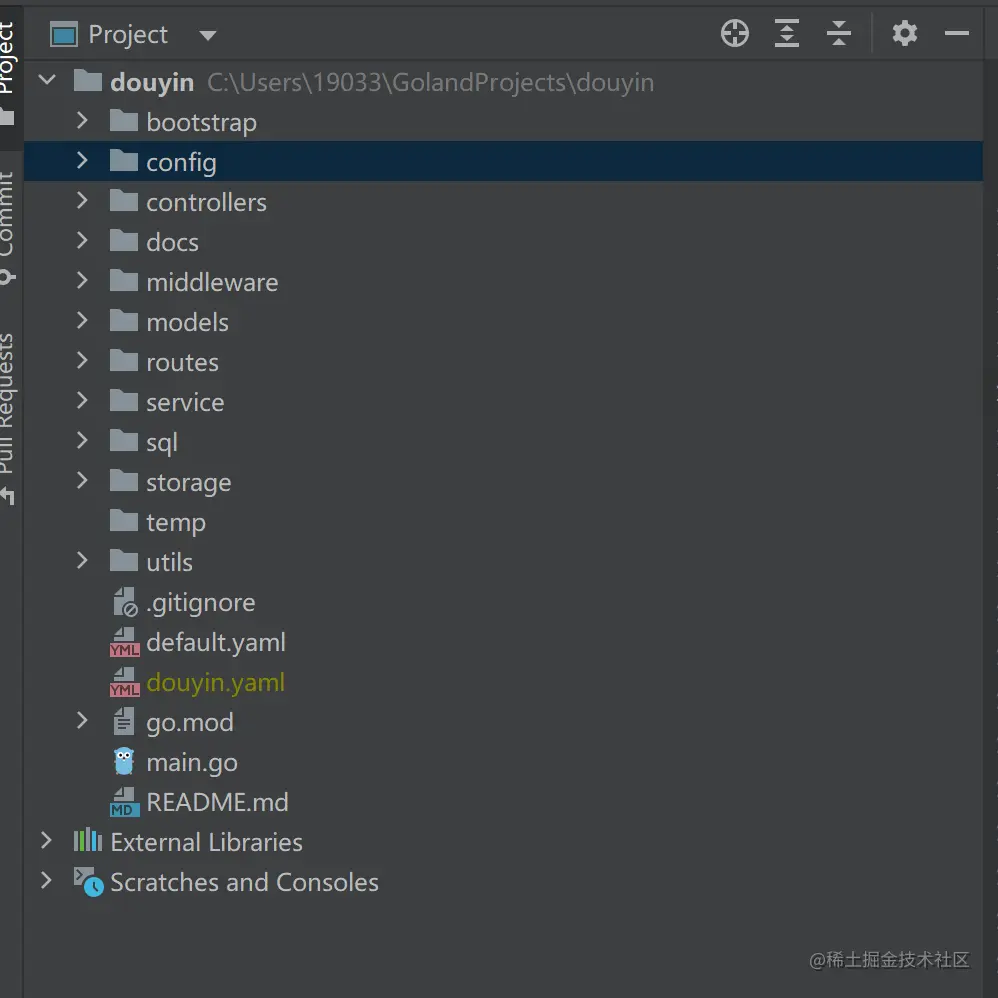Open the Project view dropdown
This screenshot has width=998, height=998.
[x=207, y=35]
